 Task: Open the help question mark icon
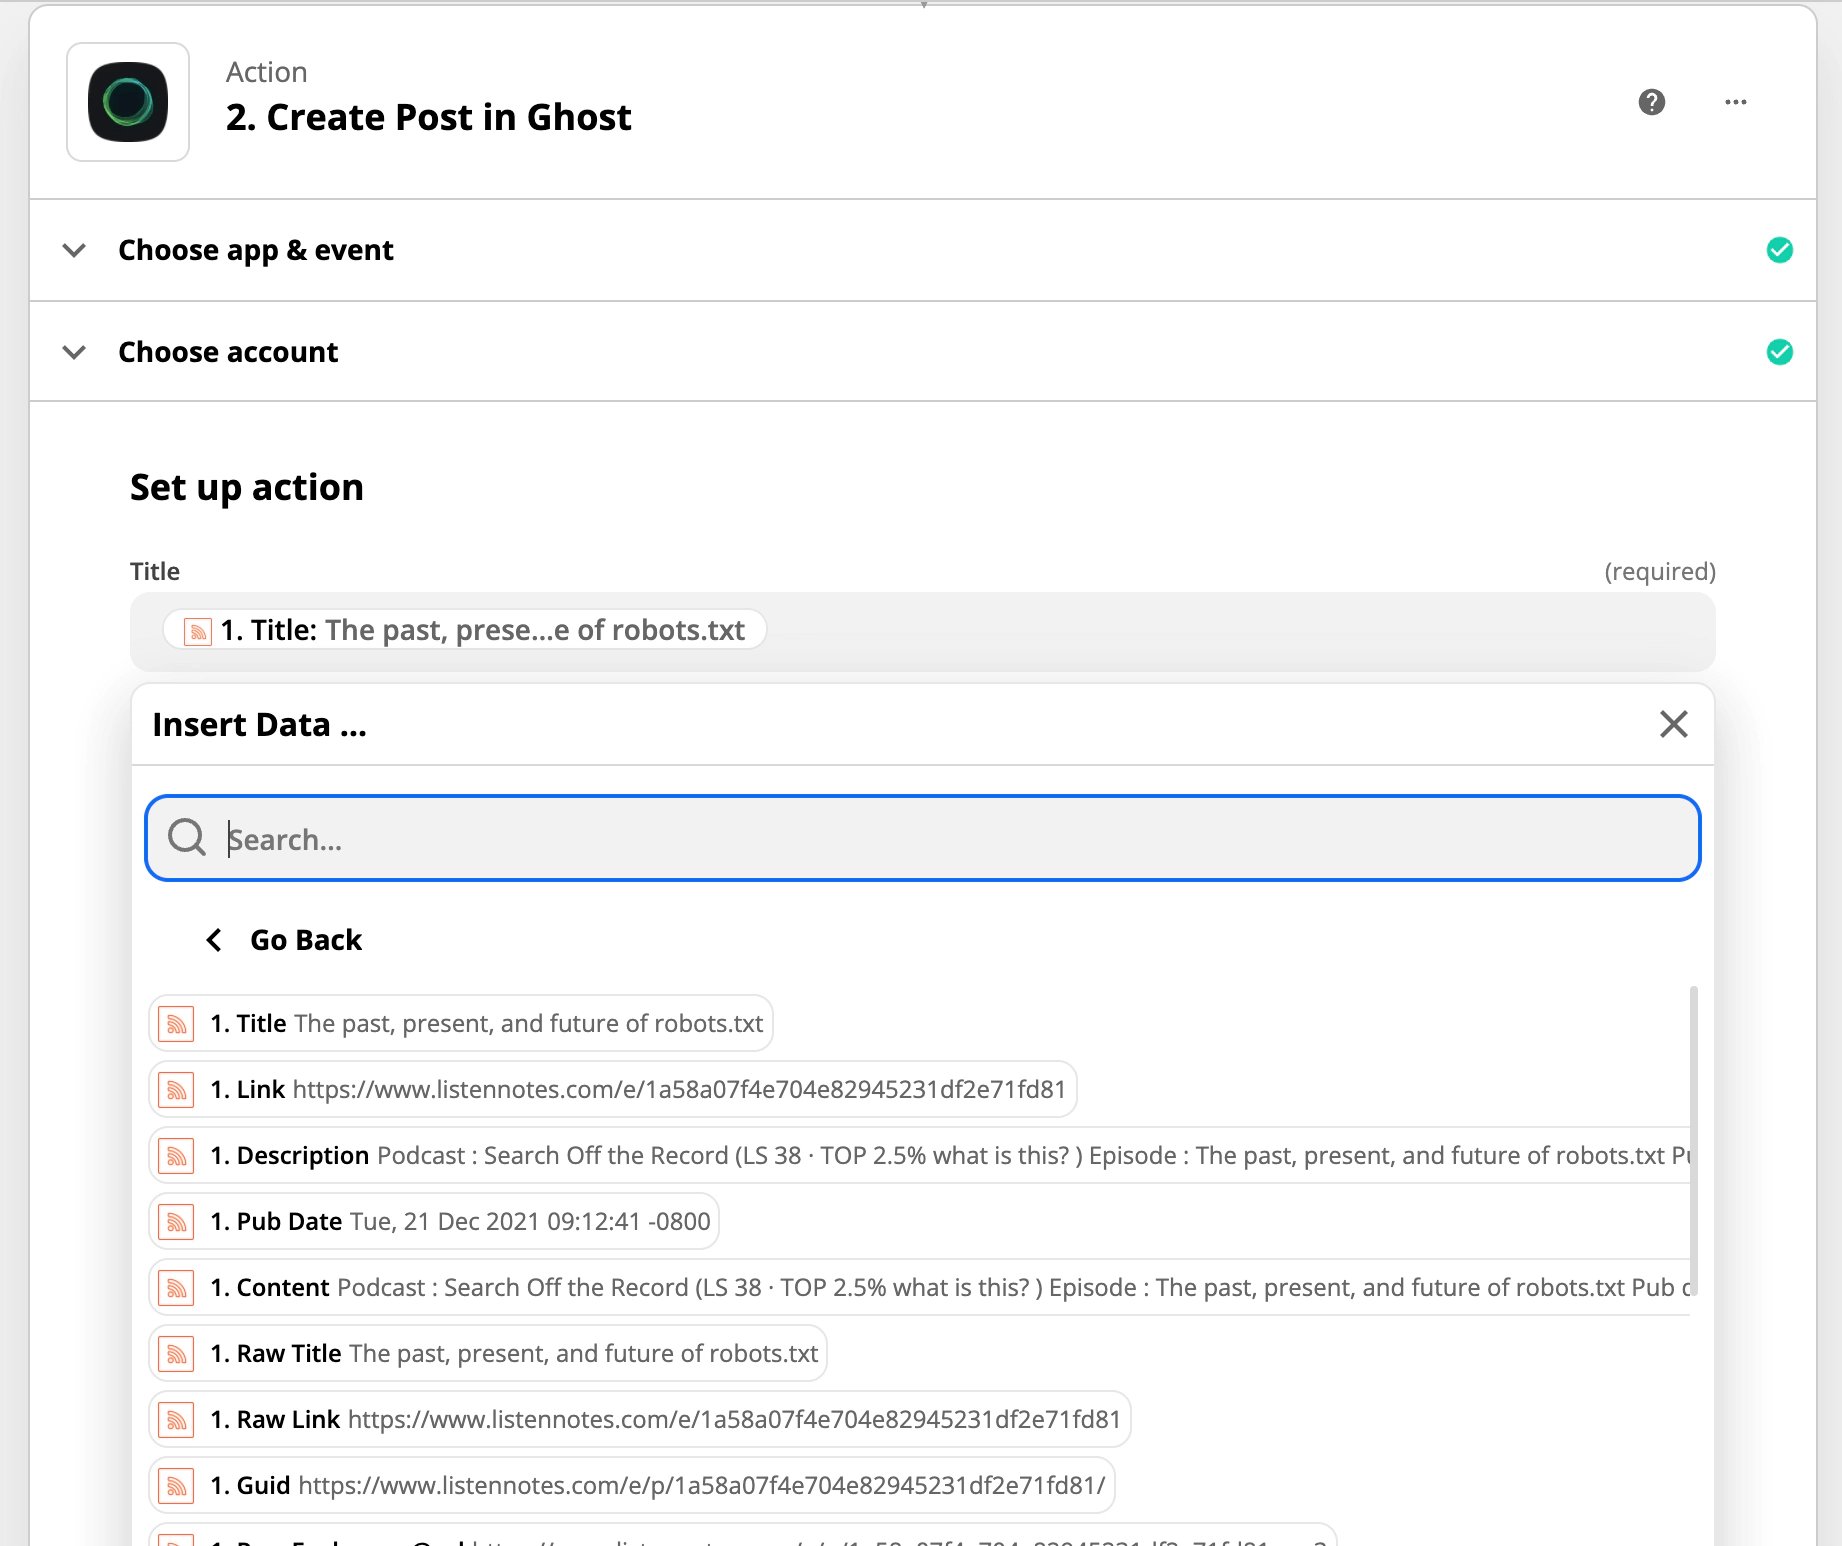pos(1651,102)
